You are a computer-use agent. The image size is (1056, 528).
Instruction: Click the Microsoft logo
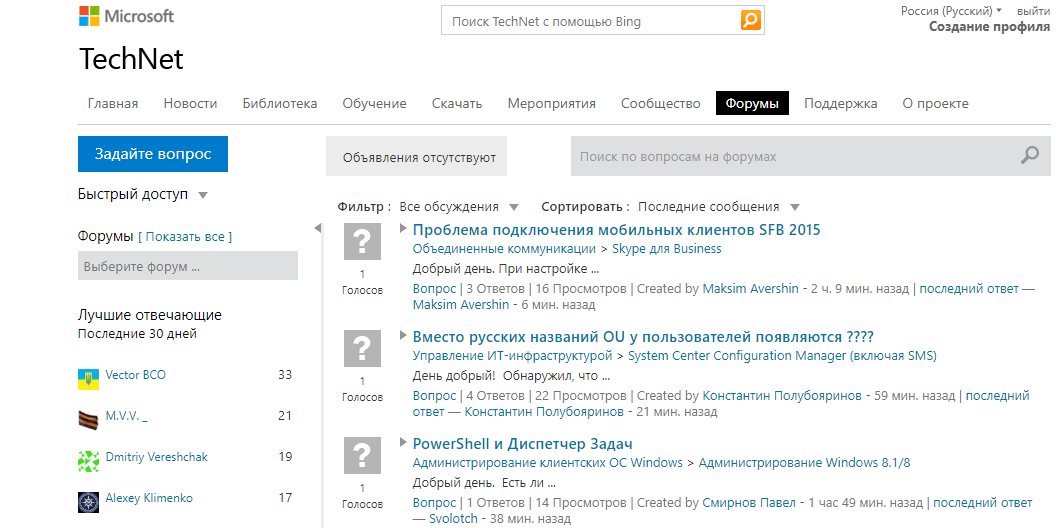click(126, 15)
